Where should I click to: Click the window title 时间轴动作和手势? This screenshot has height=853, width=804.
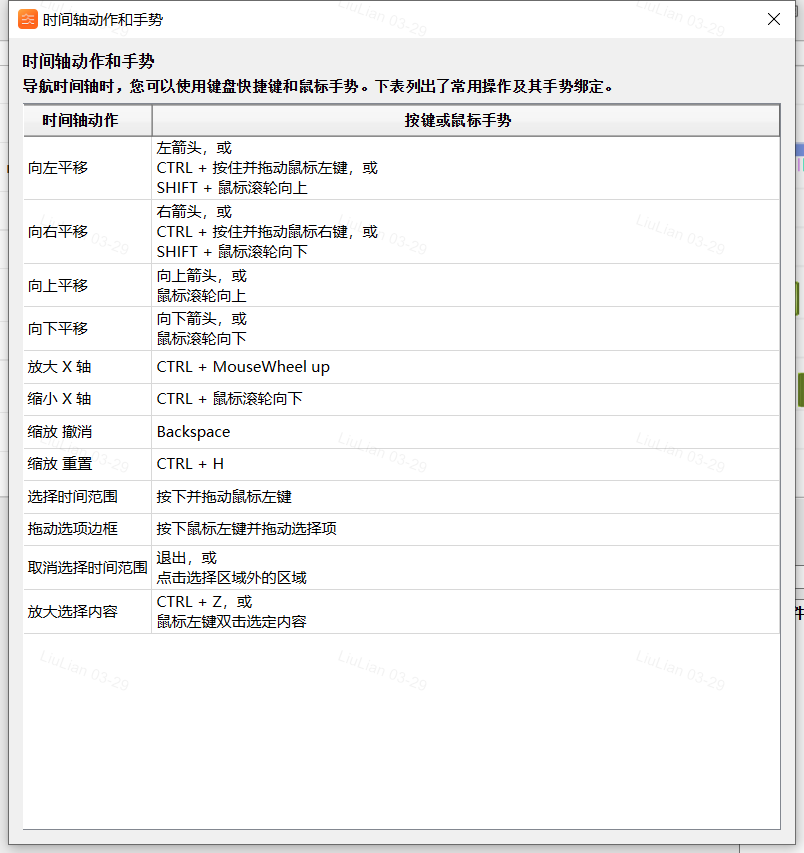103,20
